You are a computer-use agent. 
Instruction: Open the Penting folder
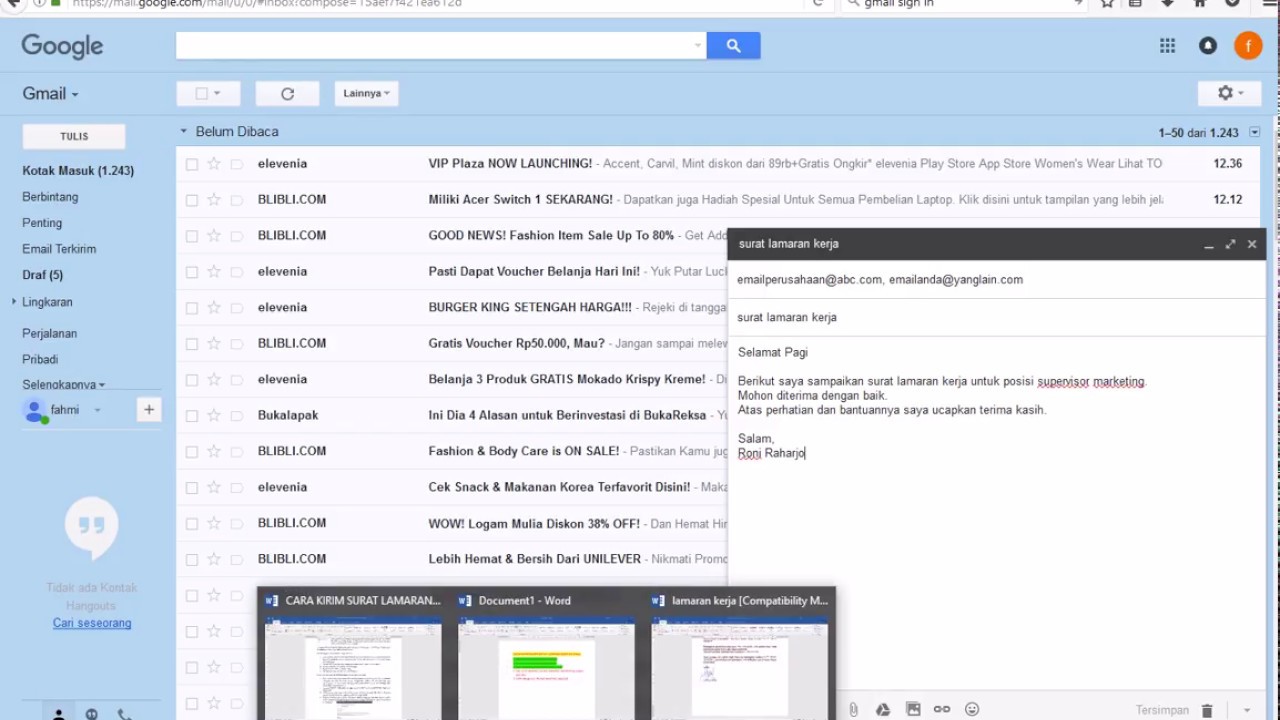[x=42, y=223]
